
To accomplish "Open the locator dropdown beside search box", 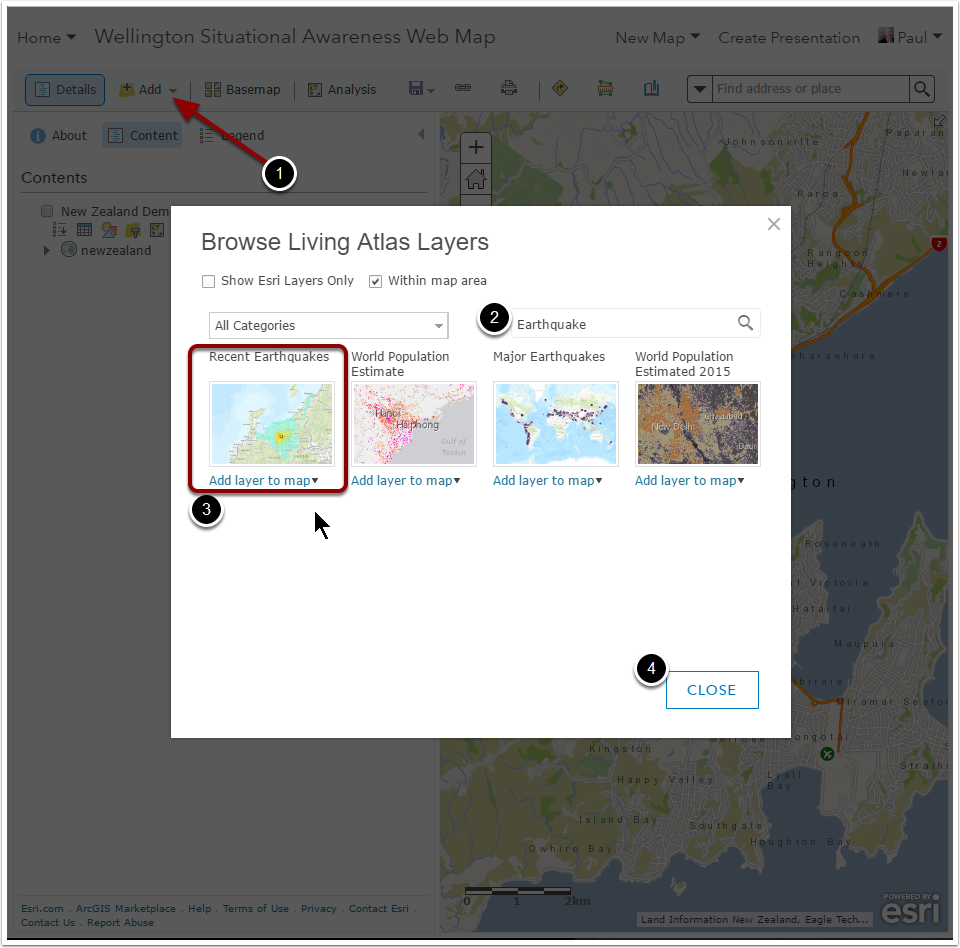I will [x=700, y=89].
